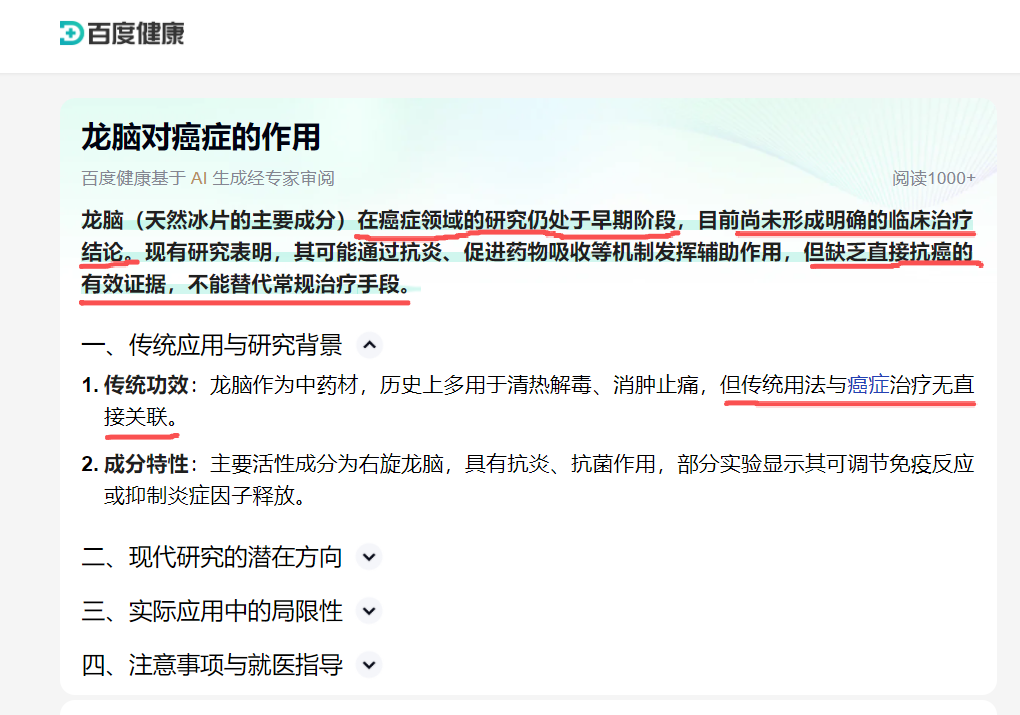Click the 四、注意事项与就医指导 heading text
Viewport: 1020px width, 715px height.
(x=212, y=665)
